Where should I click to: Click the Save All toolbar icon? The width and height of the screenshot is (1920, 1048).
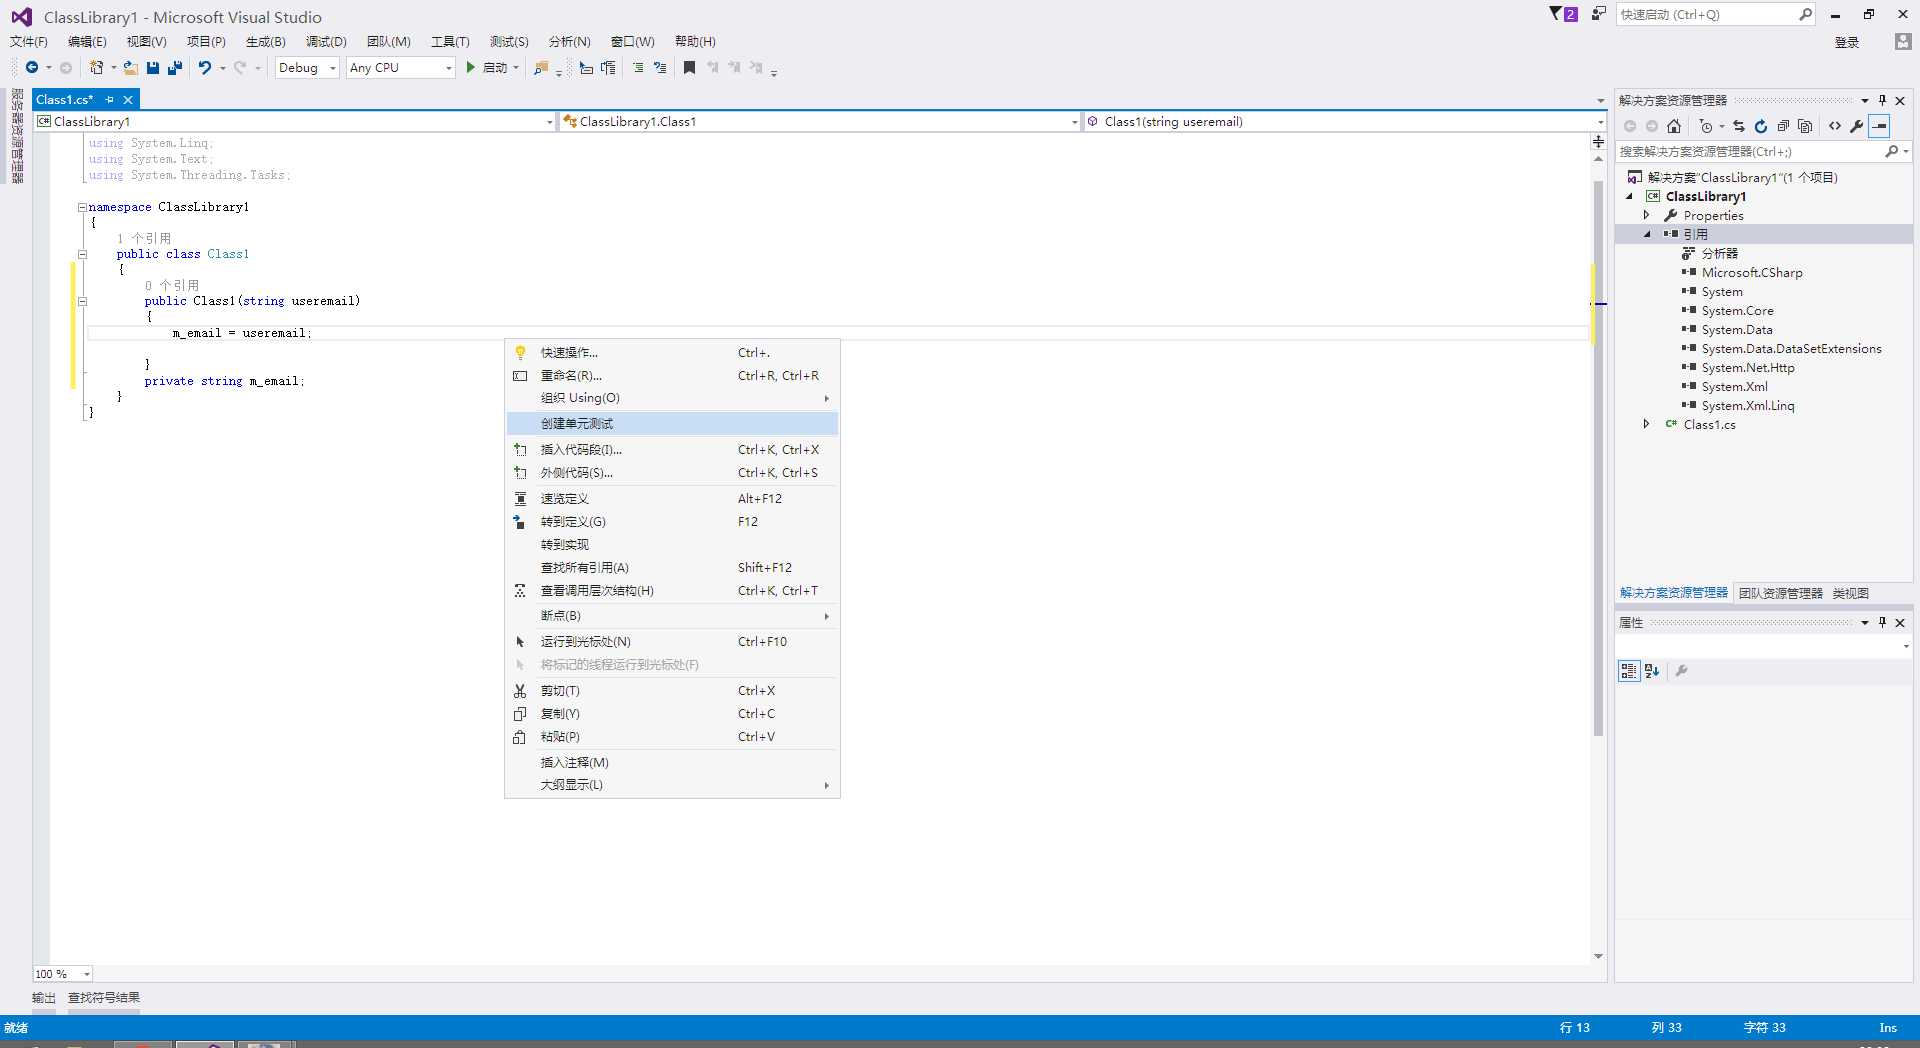click(x=175, y=68)
